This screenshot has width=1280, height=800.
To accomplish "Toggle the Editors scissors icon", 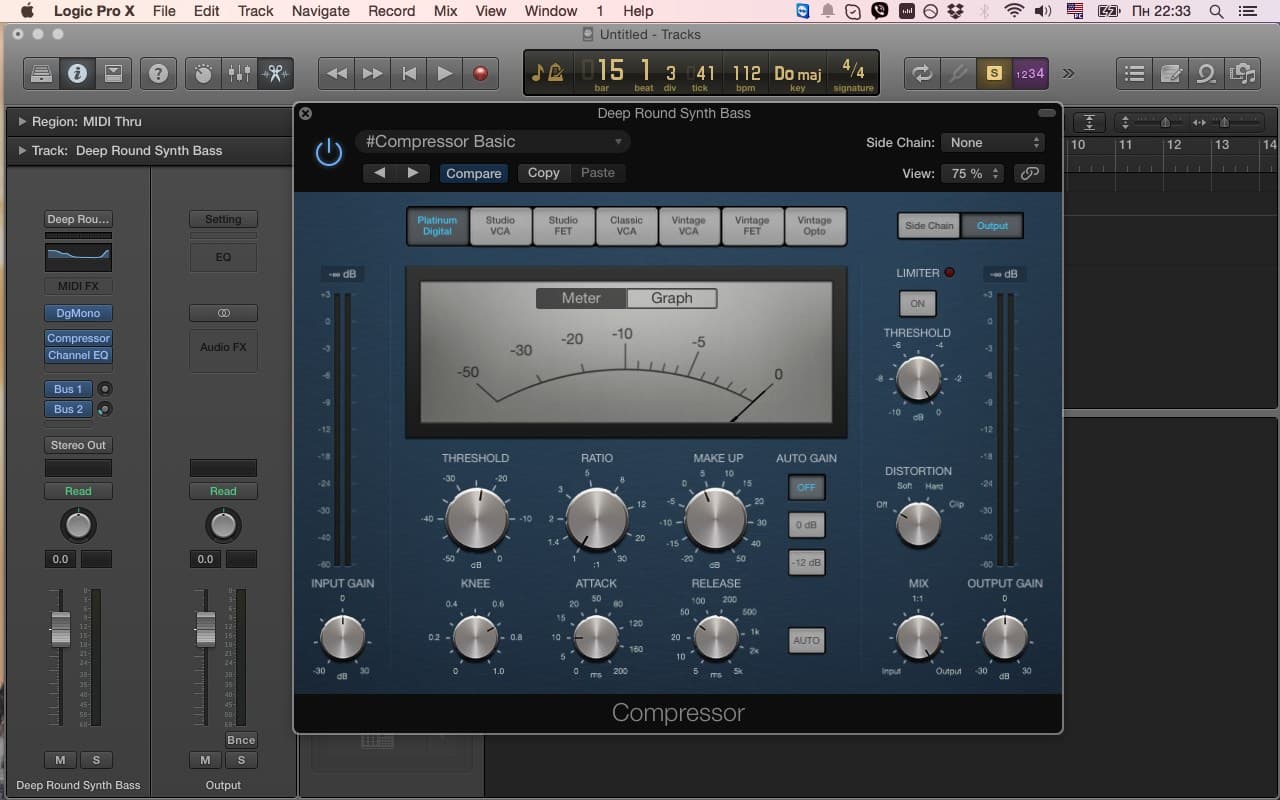I will (275, 73).
